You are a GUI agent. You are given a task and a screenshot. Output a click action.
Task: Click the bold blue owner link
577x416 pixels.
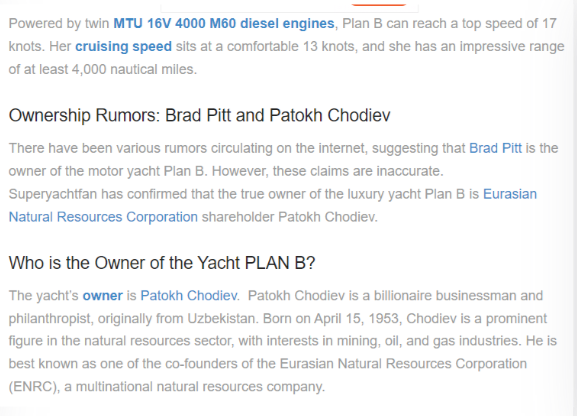pyautogui.click(x=102, y=296)
